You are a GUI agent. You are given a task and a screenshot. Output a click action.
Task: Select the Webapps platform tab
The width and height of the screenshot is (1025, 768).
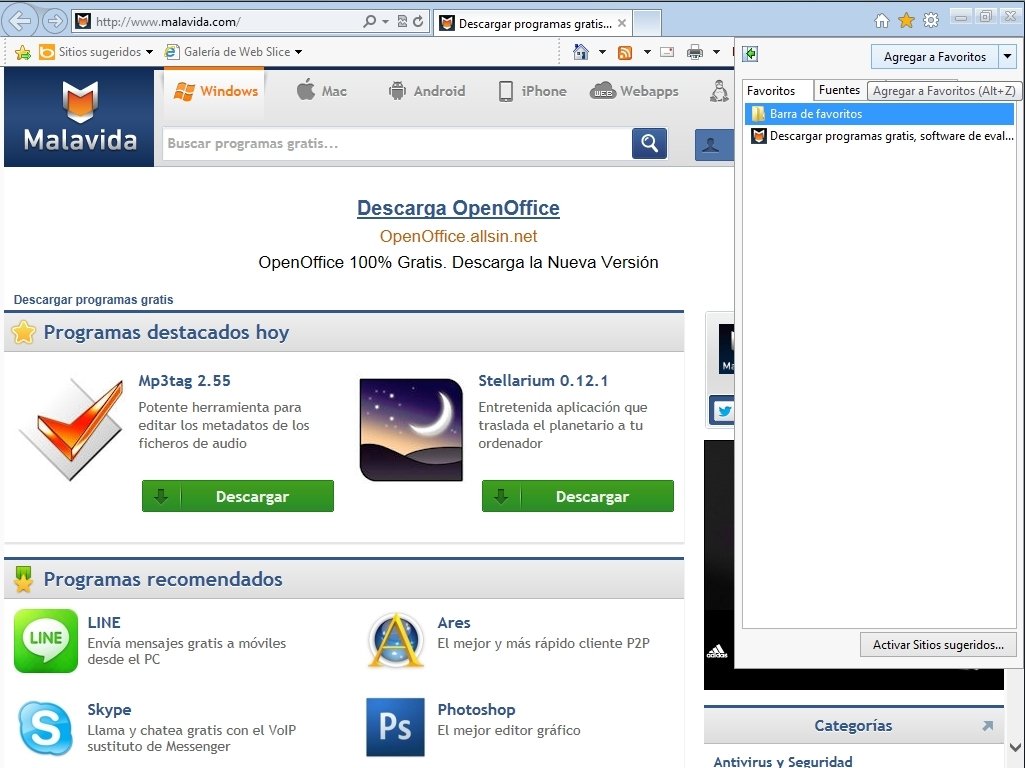point(633,91)
